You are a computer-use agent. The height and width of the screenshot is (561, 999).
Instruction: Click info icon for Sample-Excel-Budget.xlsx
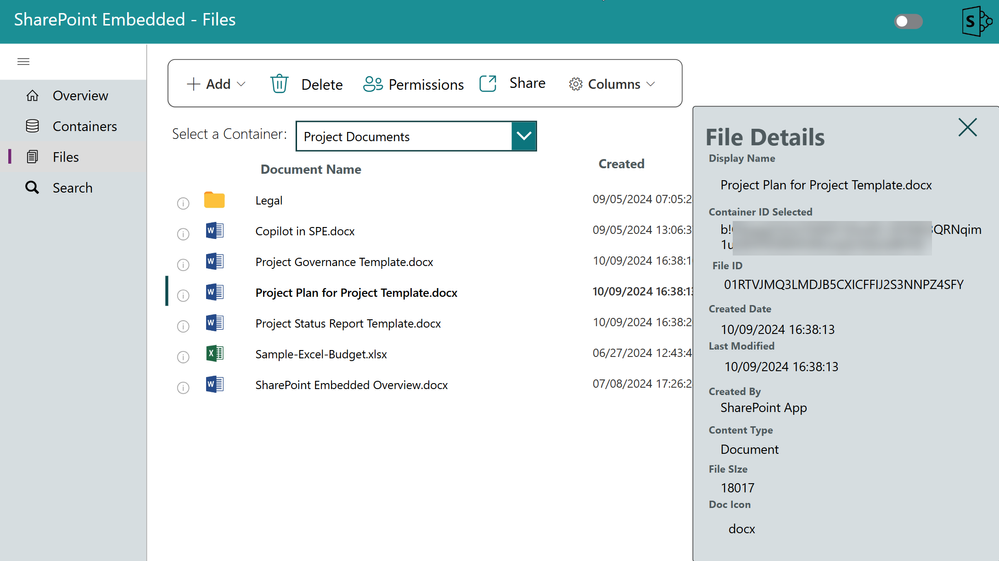click(183, 357)
